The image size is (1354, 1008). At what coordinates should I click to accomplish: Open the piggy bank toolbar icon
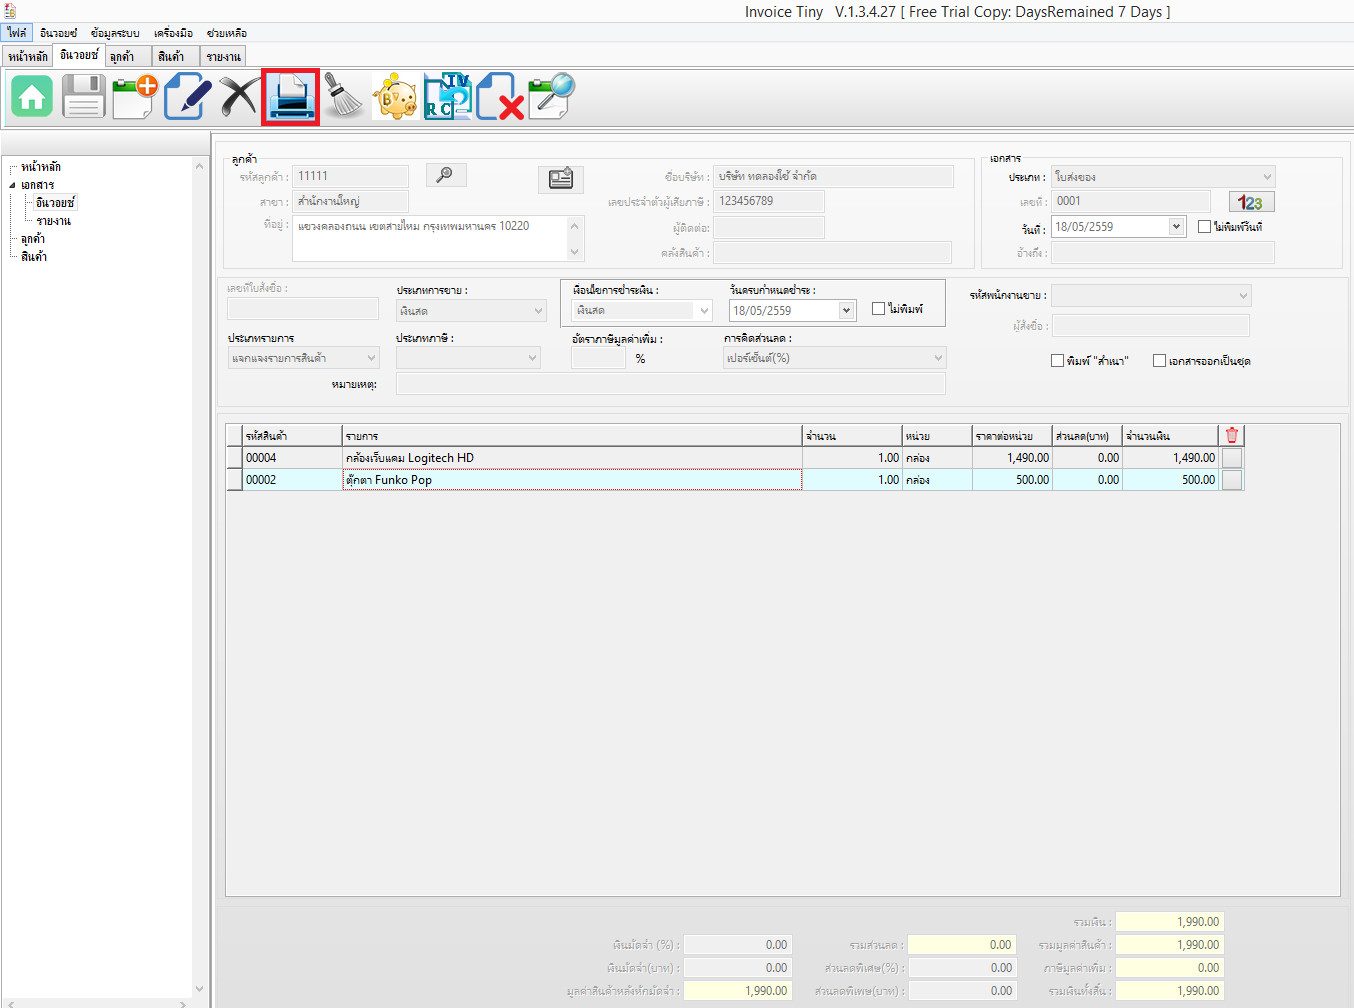pos(395,97)
